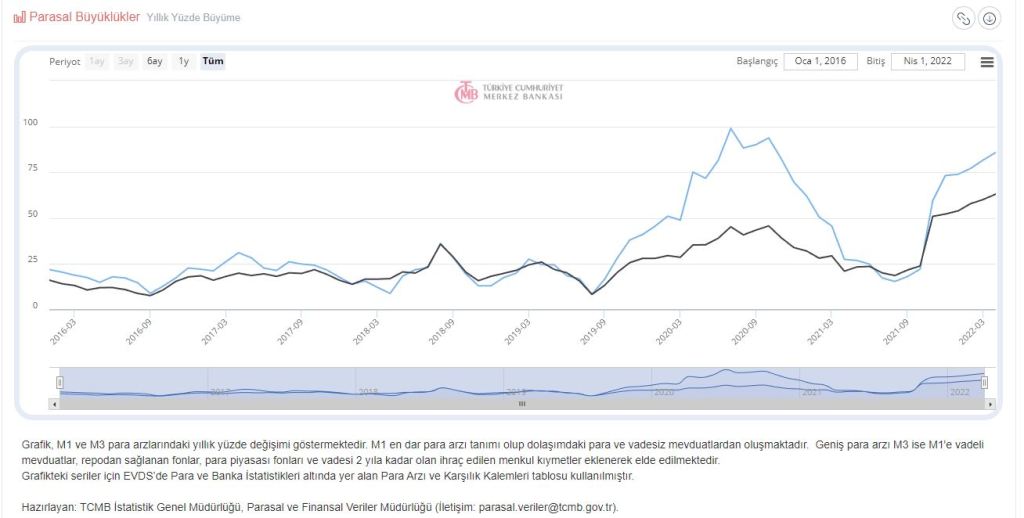Select the Tüm period option
Image resolution: width=1024 pixels, height=518 pixels.
point(213,61)
